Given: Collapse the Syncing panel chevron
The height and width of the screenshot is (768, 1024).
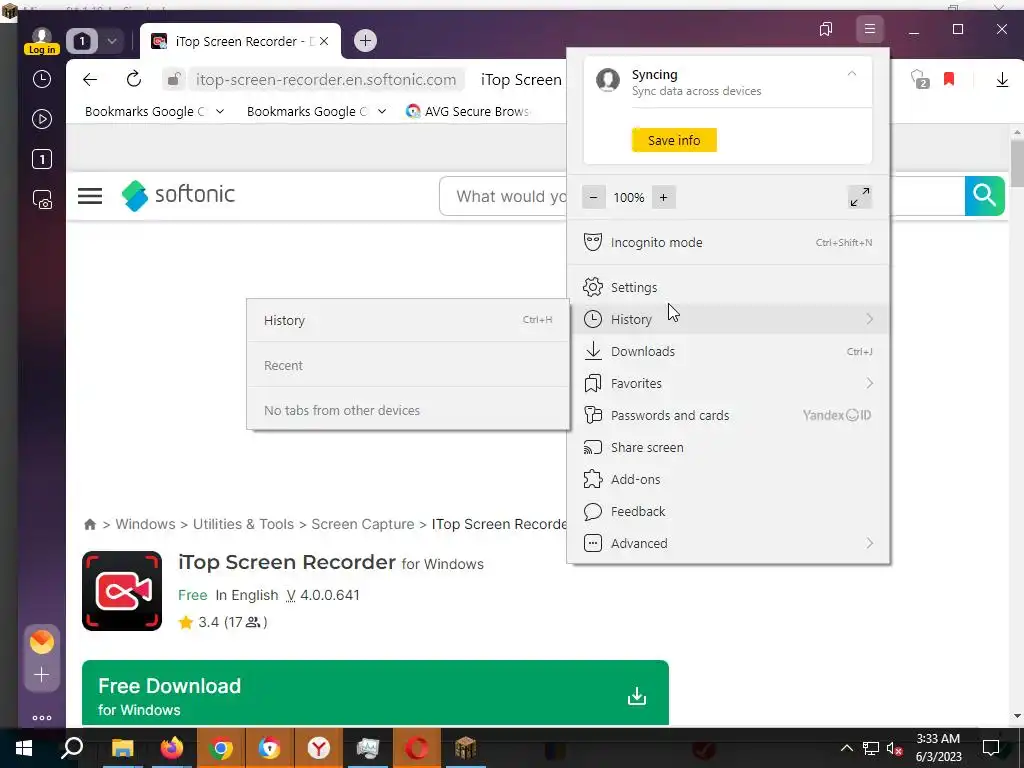Looking at the screenshot, I should point(852,74).
